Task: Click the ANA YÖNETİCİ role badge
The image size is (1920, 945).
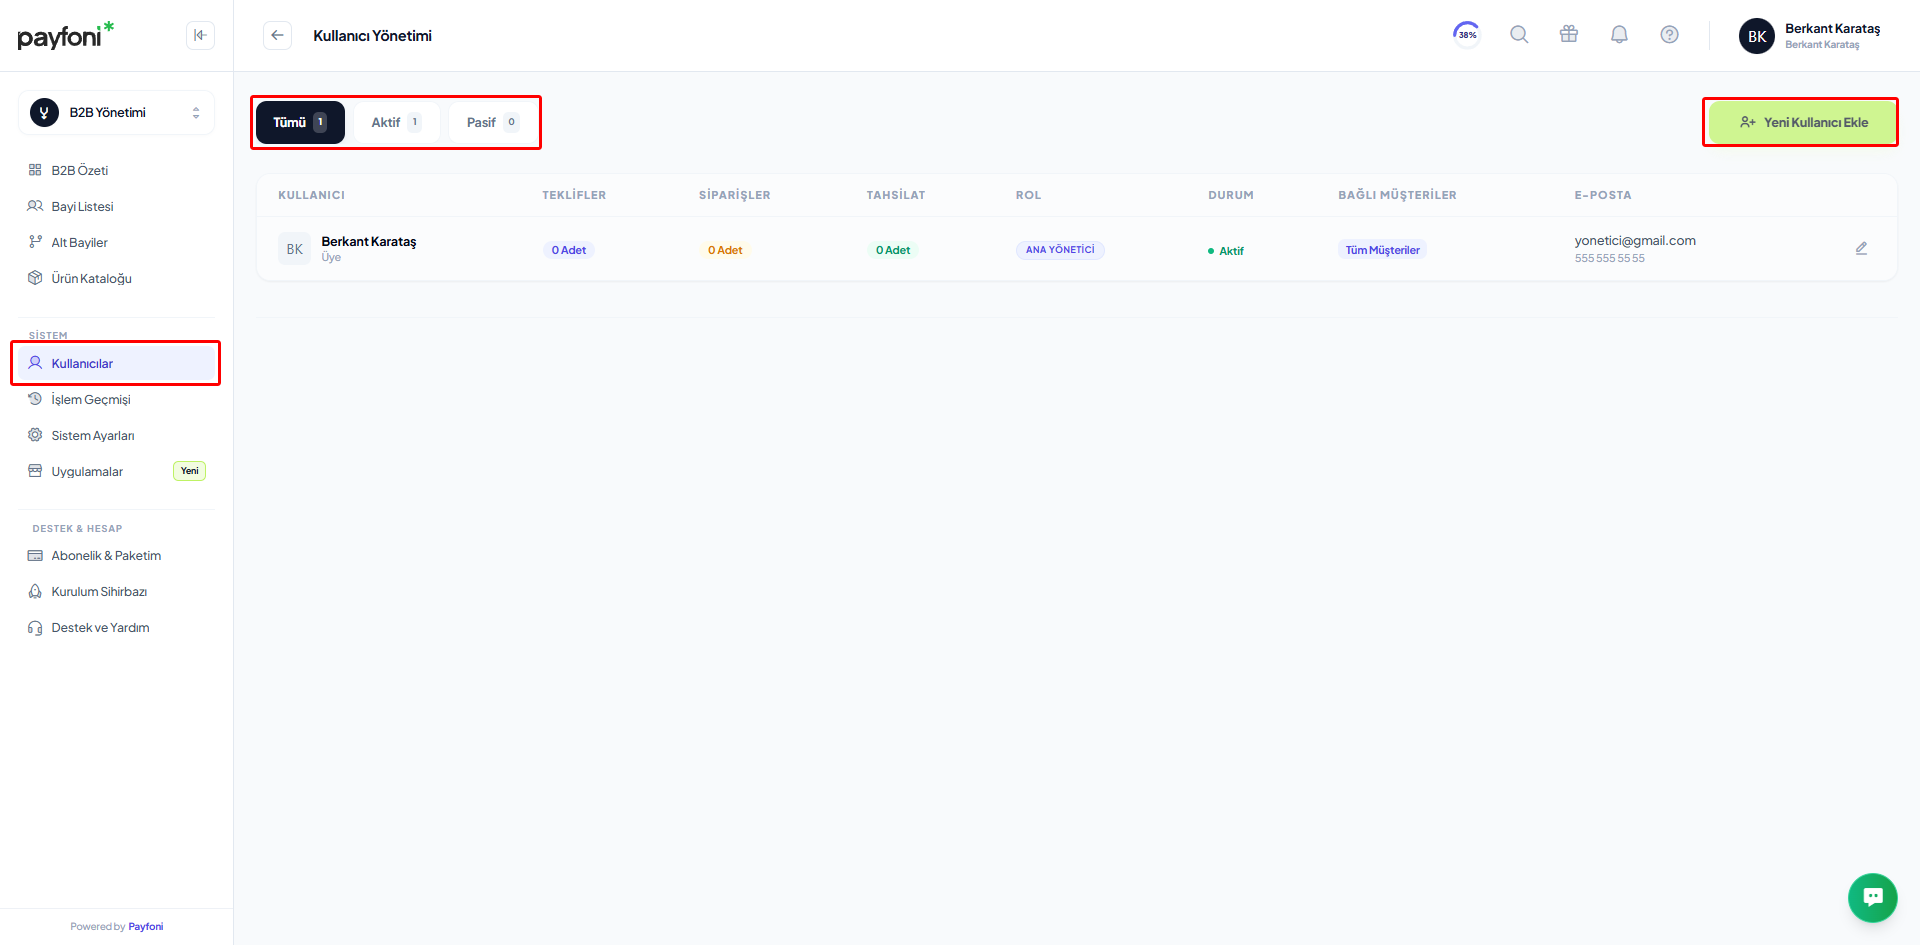Action: (x=1060, y=250)
